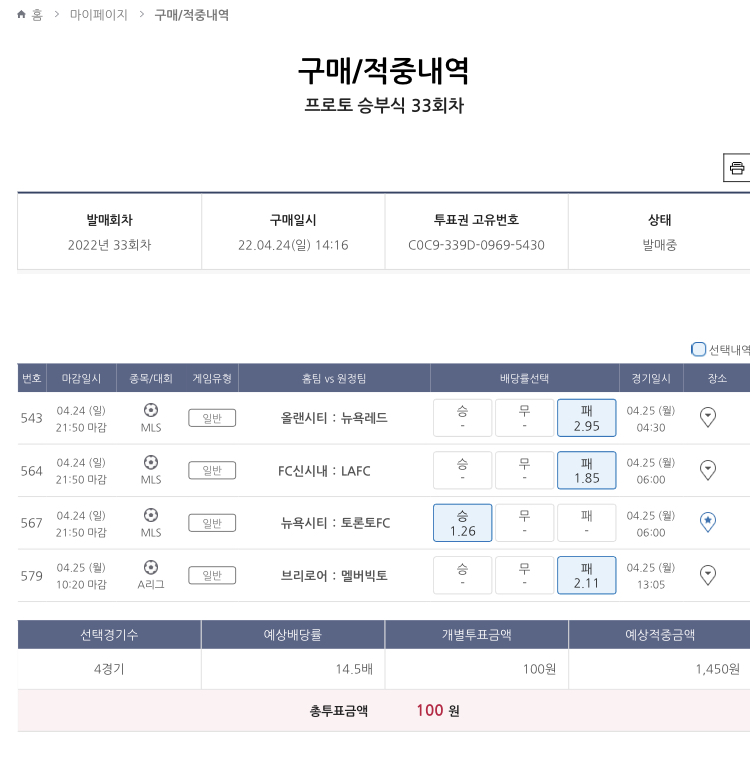Screen dimensions: 750x760
Task: Select 패 2.11 odds for match 579
Action: coord(587,575)
